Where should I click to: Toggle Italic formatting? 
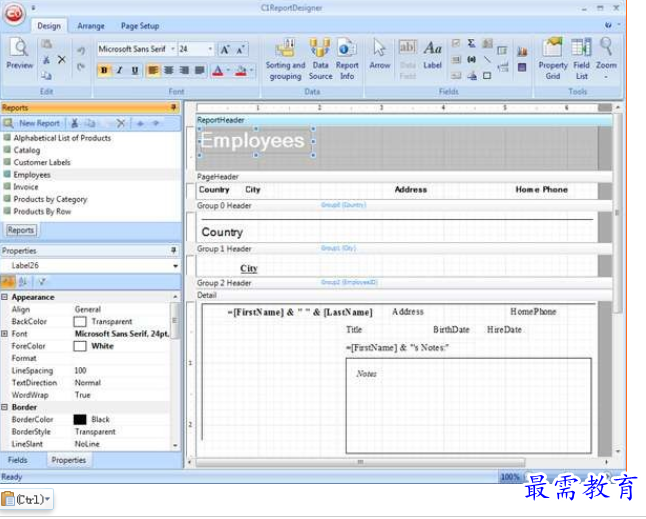(119, 70)
